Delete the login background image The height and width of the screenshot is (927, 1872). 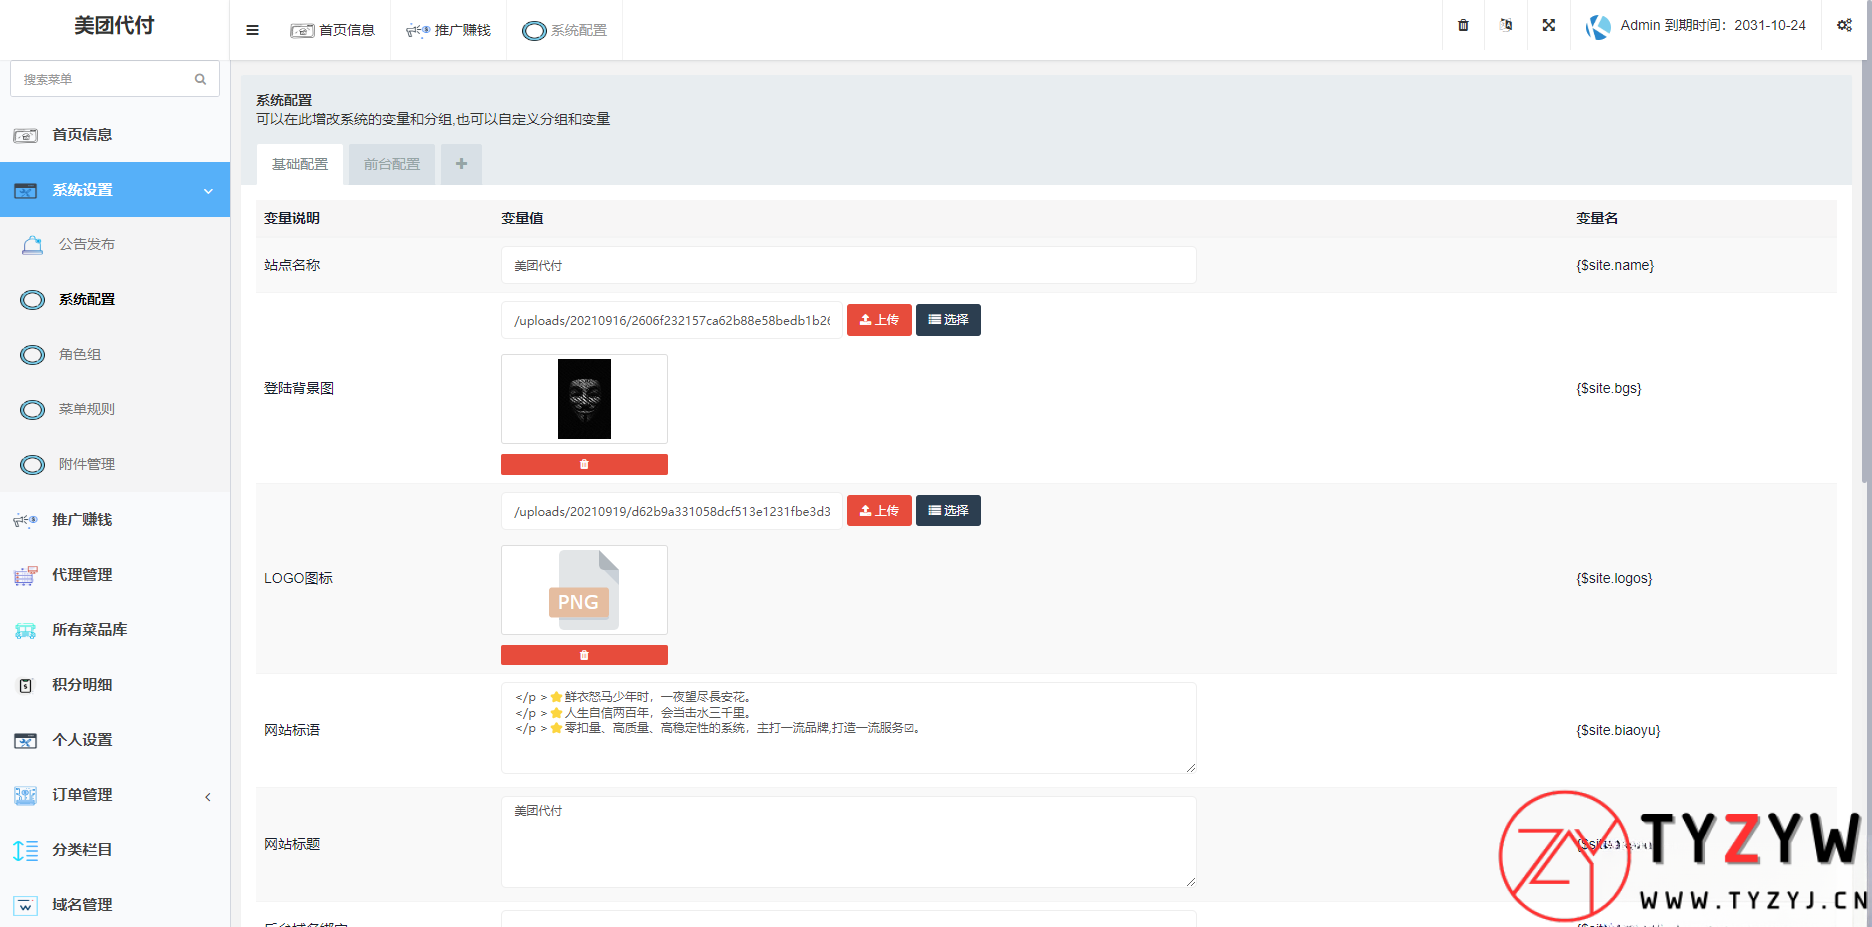tap(584, 464)
